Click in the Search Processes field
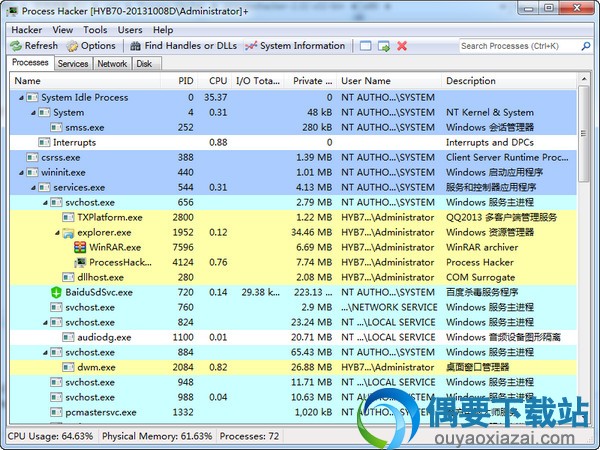The height and width of the screenshot is (450, 600). (x=520, y=46)
